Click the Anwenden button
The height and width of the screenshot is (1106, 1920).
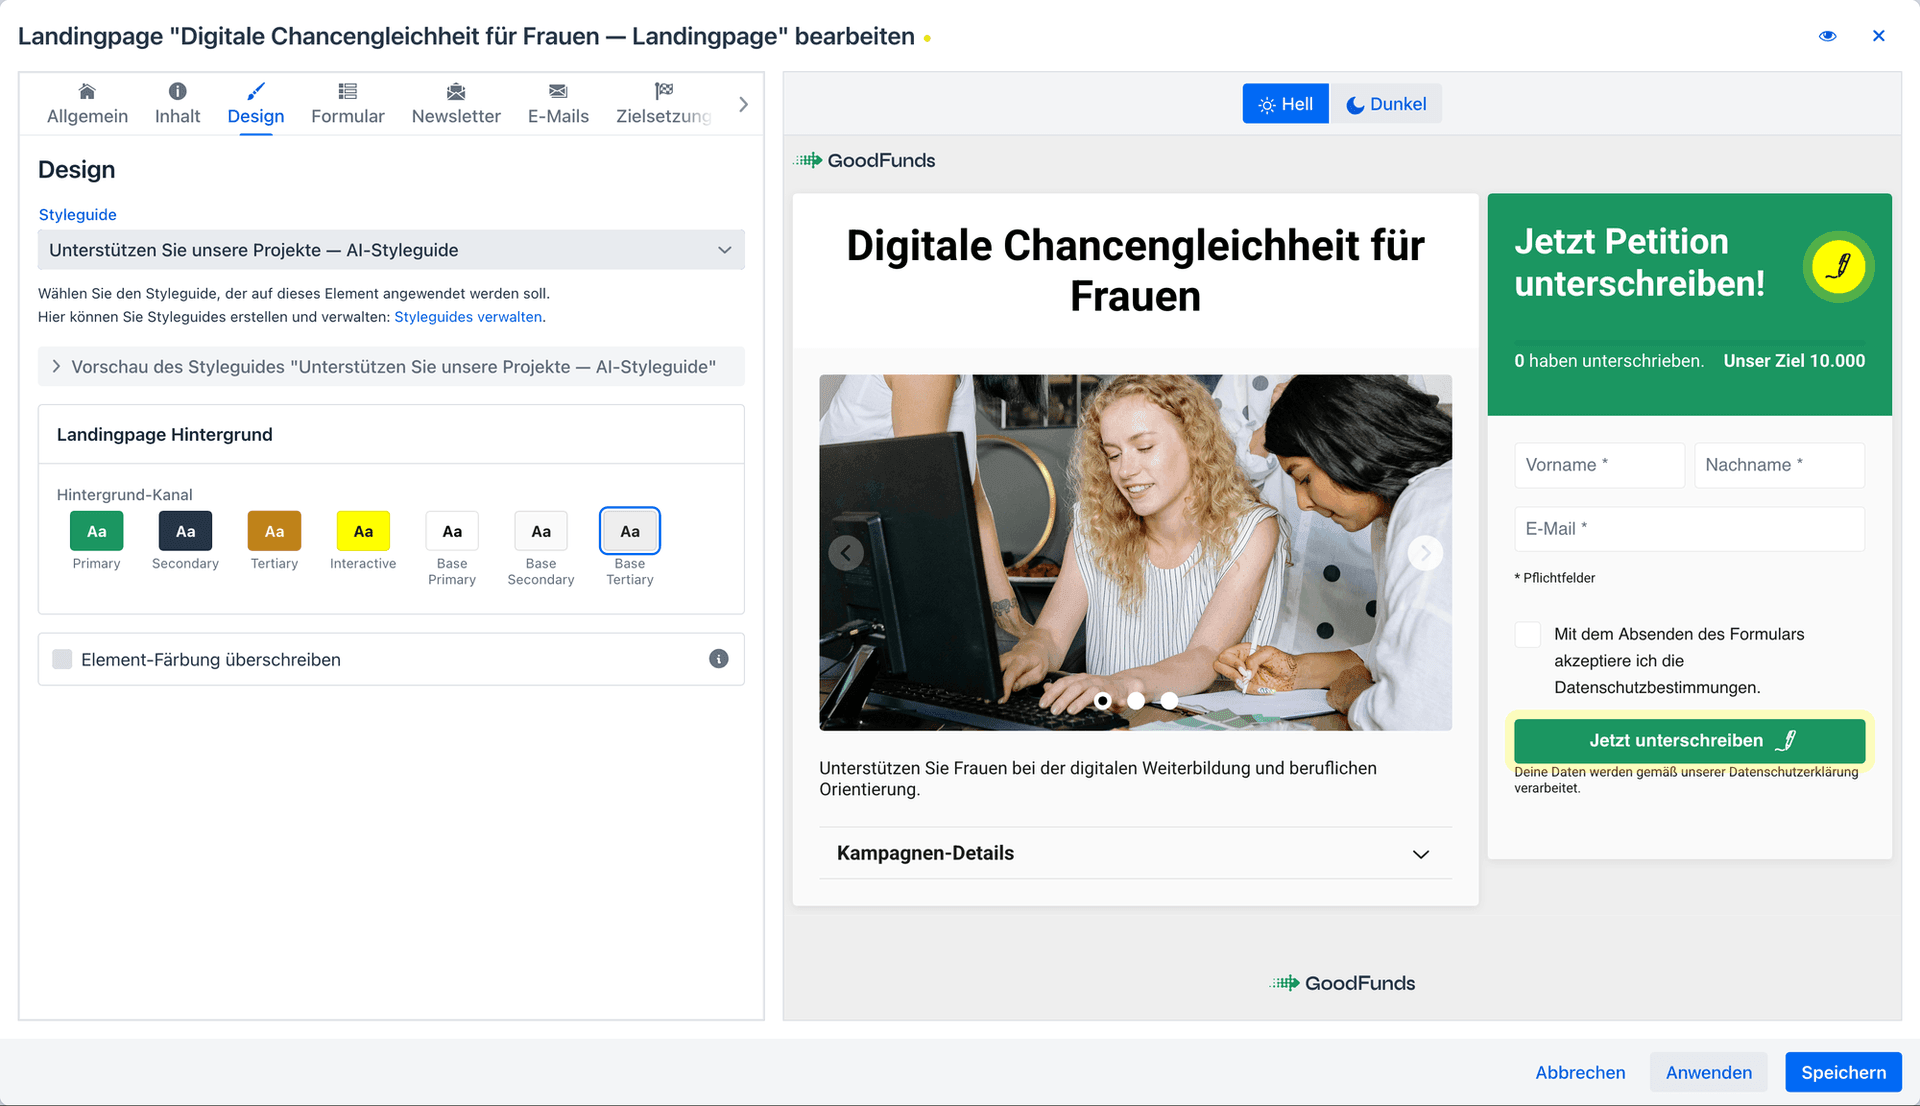click(1708, 1072)
